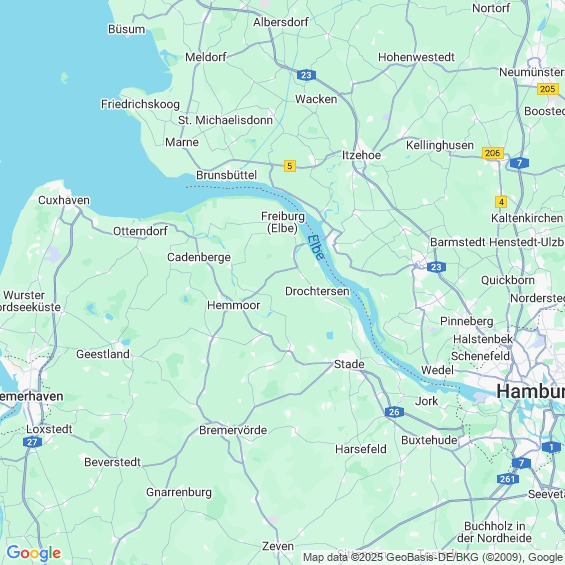Viewport: 565px width, 565px height.
Task: Click the A26 highway shield near Jork
Action: click(394, 412)
